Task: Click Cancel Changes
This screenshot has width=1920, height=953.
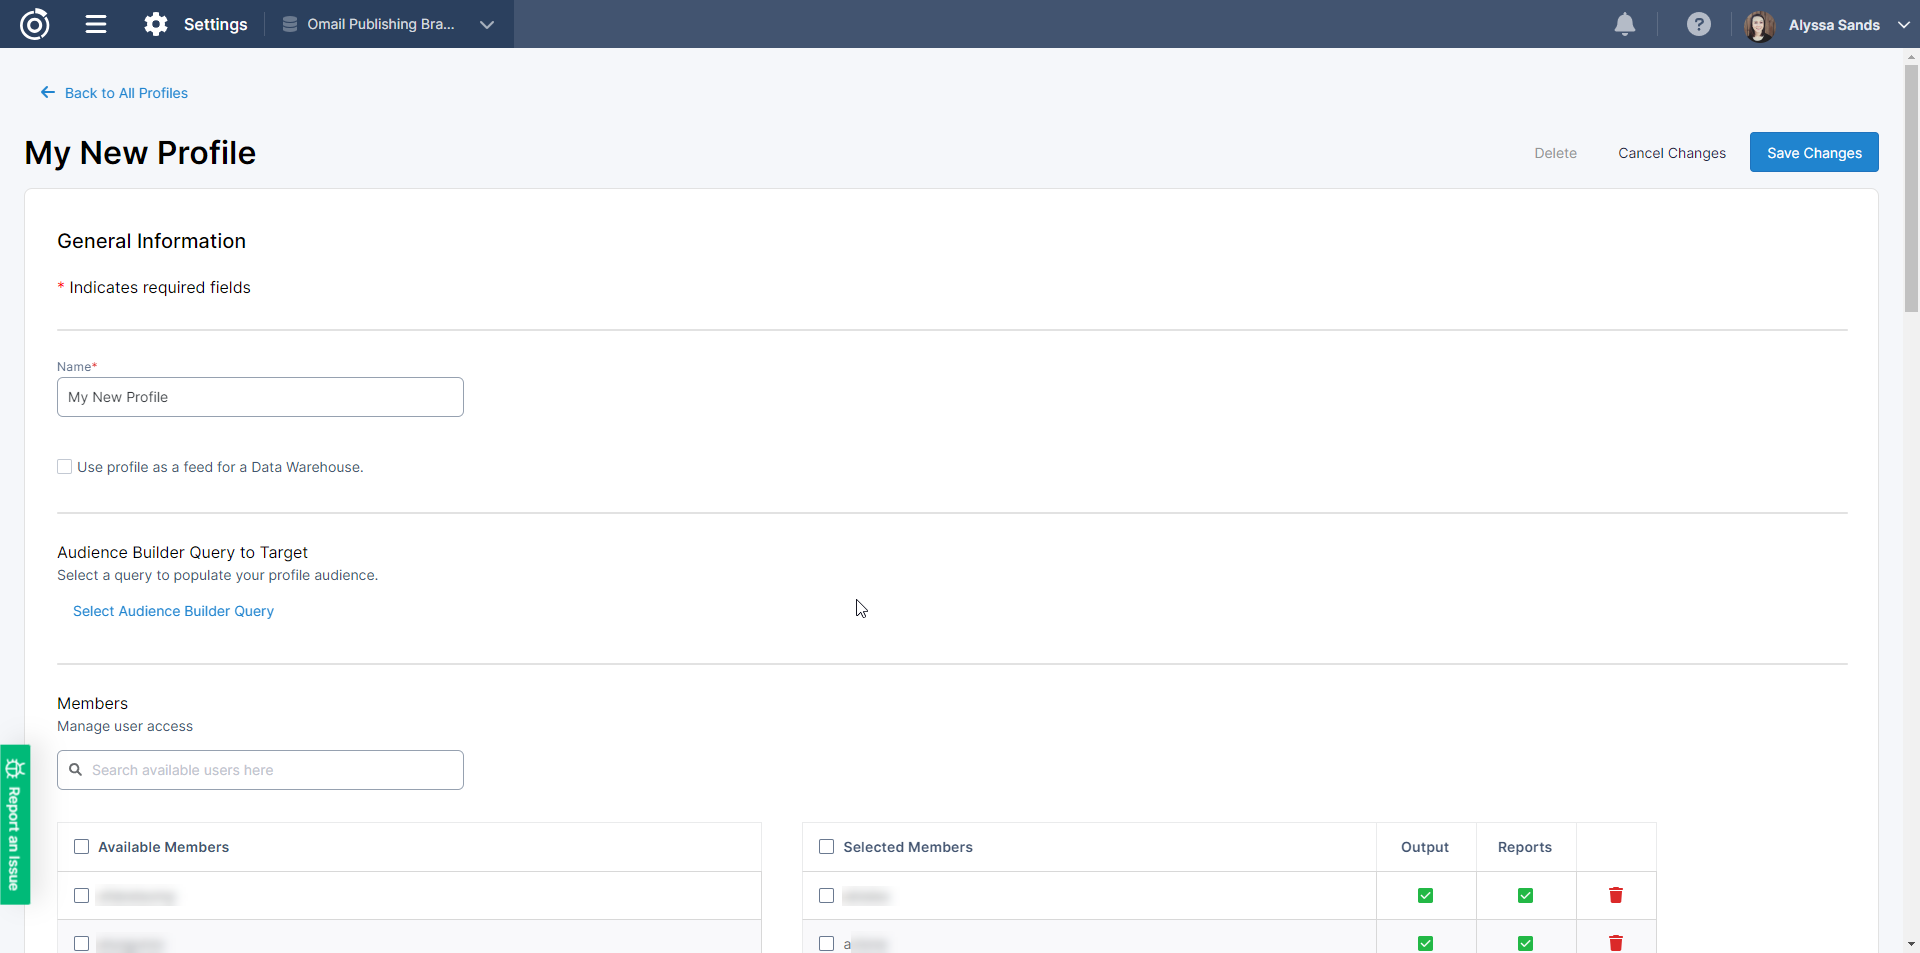Action: point(1672,153)
